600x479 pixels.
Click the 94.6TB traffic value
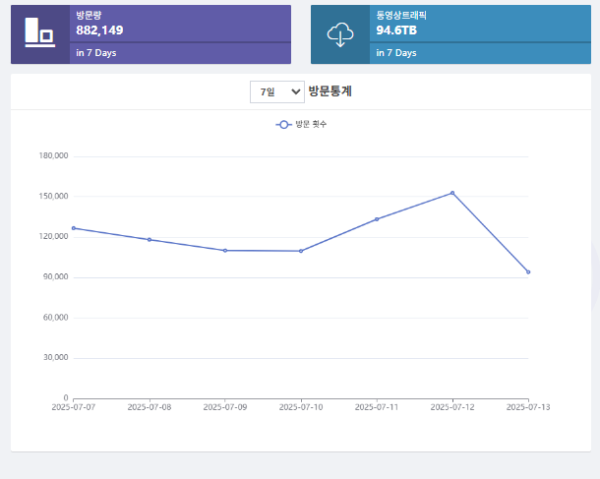coord(397,31)
